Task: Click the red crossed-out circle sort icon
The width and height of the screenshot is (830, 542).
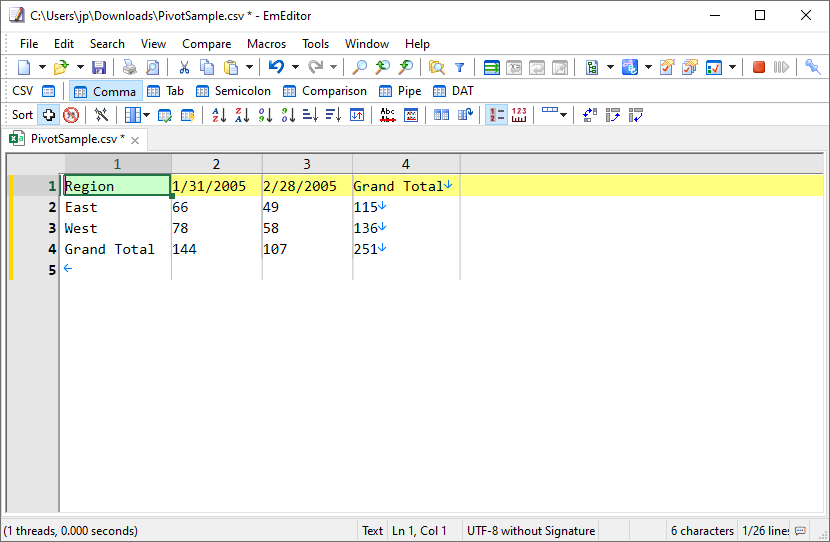Action: [71, 115]
